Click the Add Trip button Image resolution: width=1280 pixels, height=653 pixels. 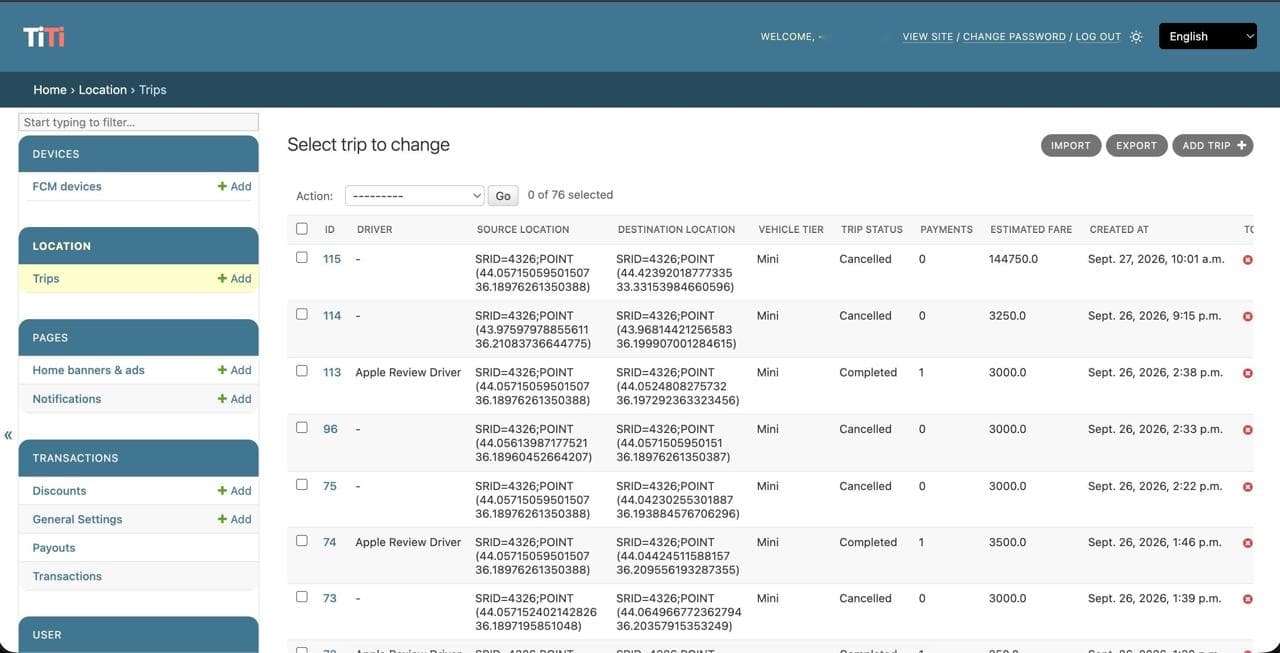point(1213,146)
